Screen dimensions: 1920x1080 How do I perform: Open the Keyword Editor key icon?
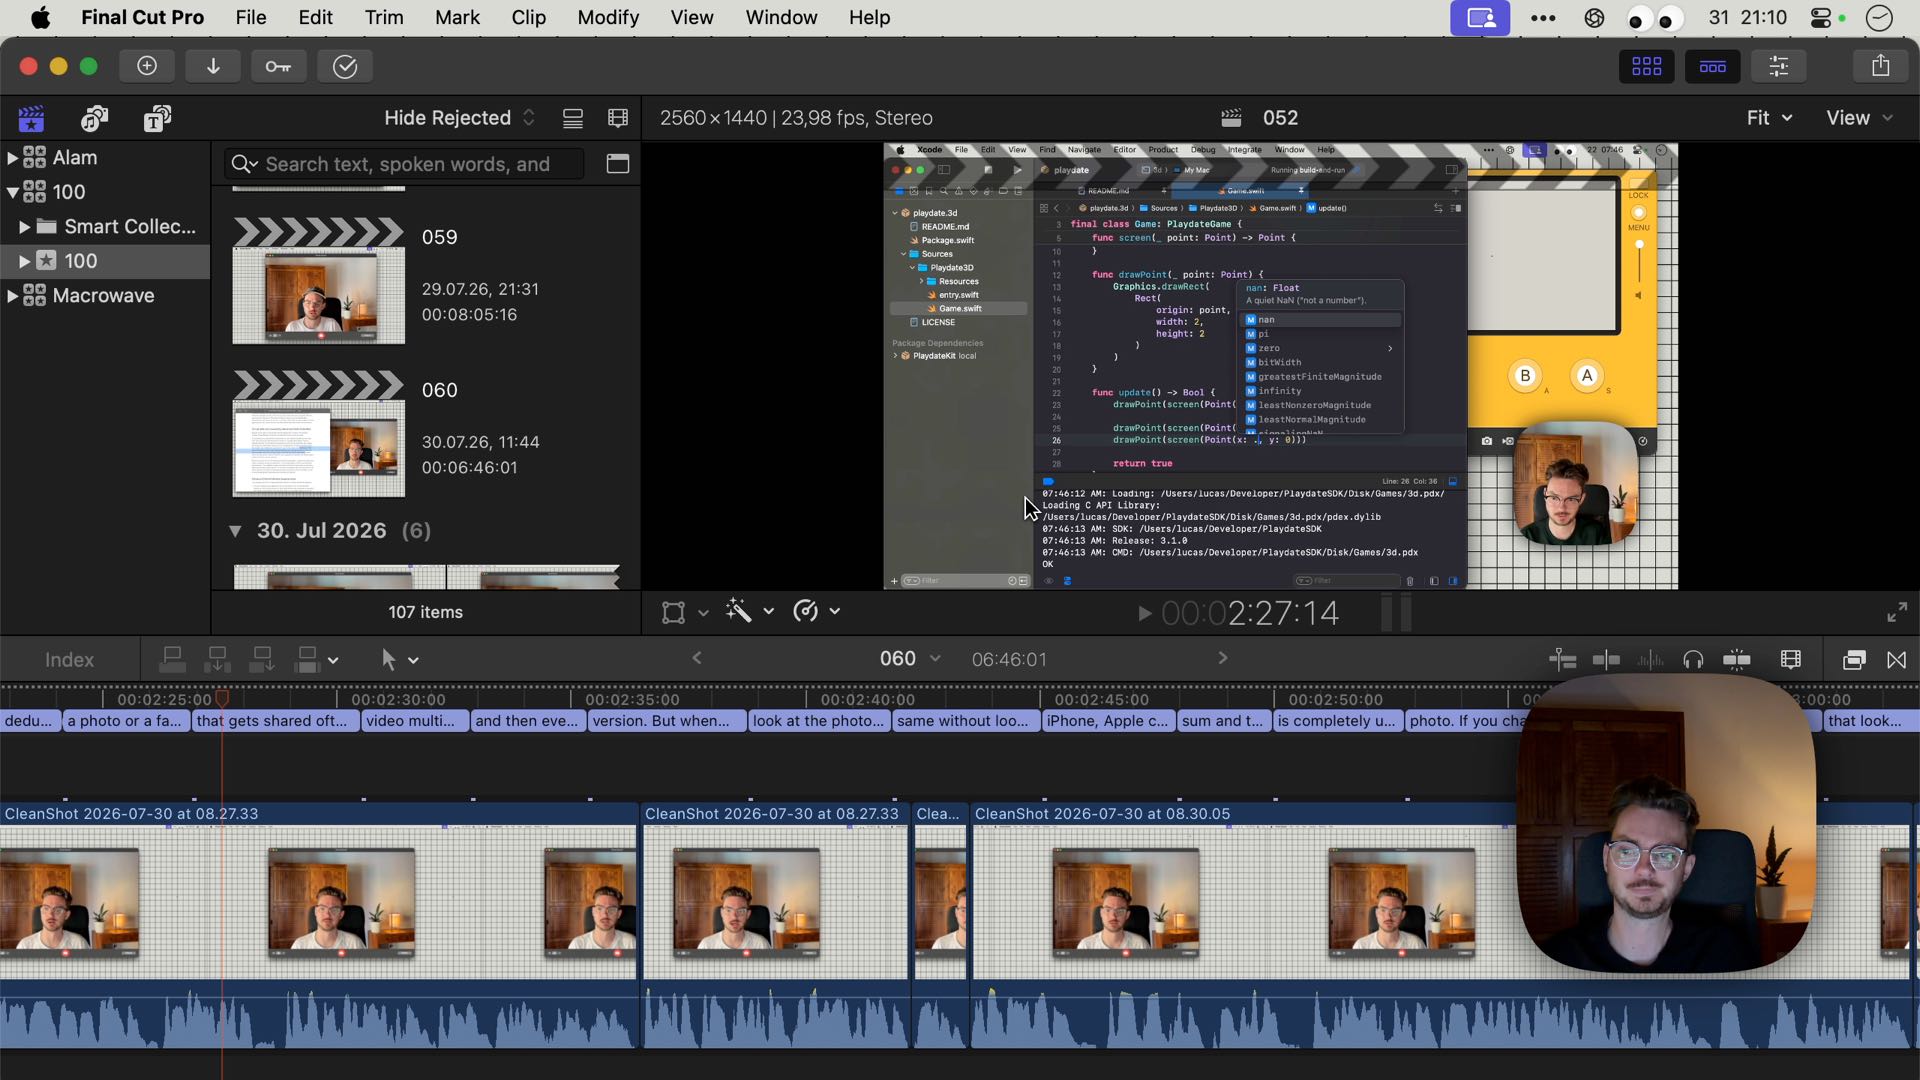pyautogui.click(x=278, y=66)
